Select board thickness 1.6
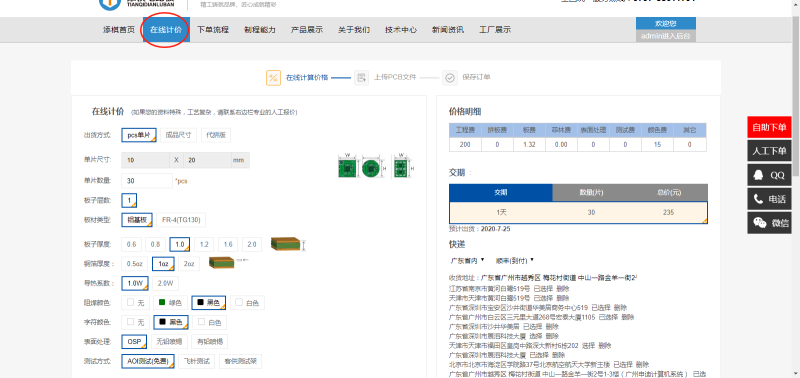The height and width of the screenshot is (378, 800). [x=228, y=244]
